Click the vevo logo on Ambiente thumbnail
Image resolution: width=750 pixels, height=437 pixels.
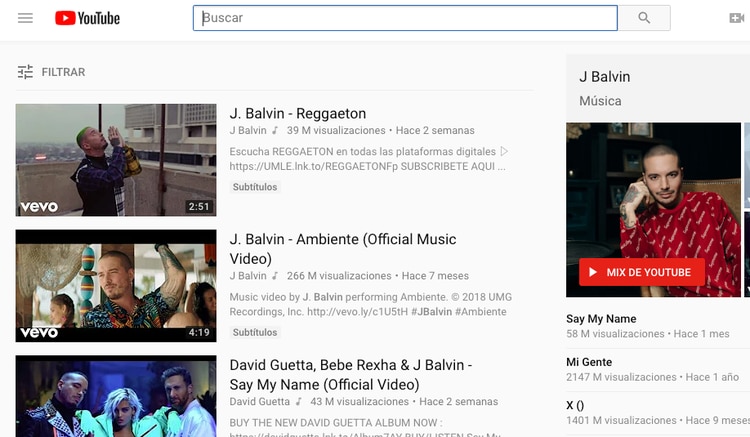[39, 333]
